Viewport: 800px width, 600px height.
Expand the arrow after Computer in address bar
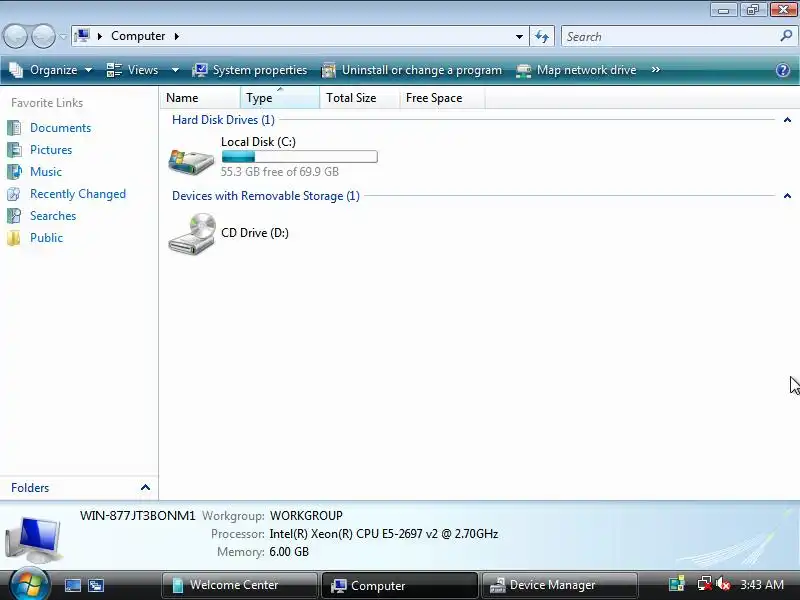177,36
